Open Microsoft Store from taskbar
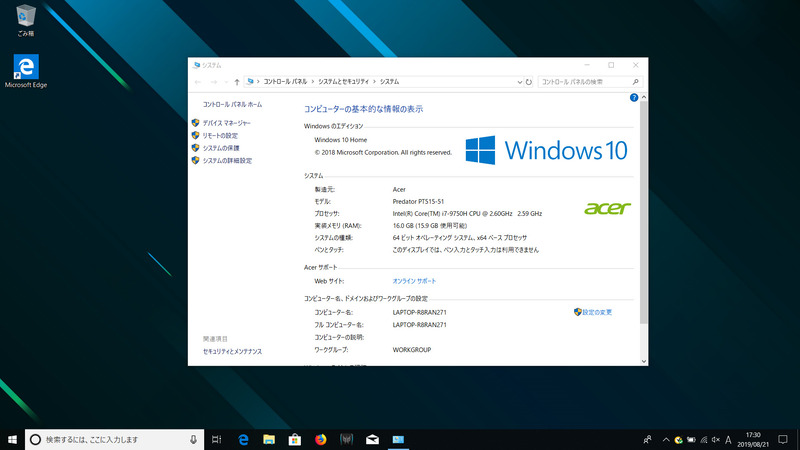Viewport: 800px width, 450px height. coord(294,439)
